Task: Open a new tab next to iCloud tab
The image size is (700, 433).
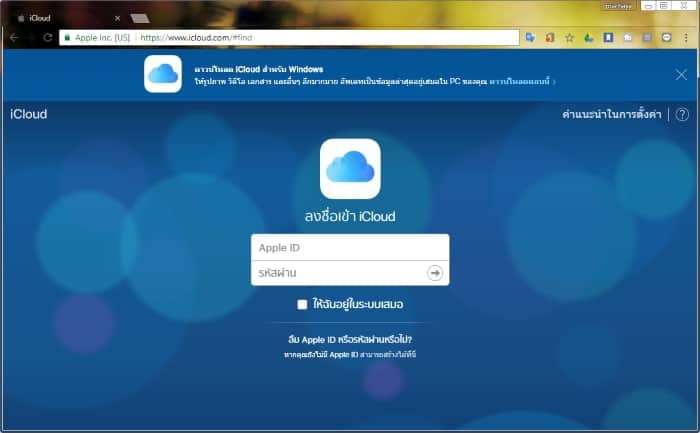Action: [x=140, y=17]
